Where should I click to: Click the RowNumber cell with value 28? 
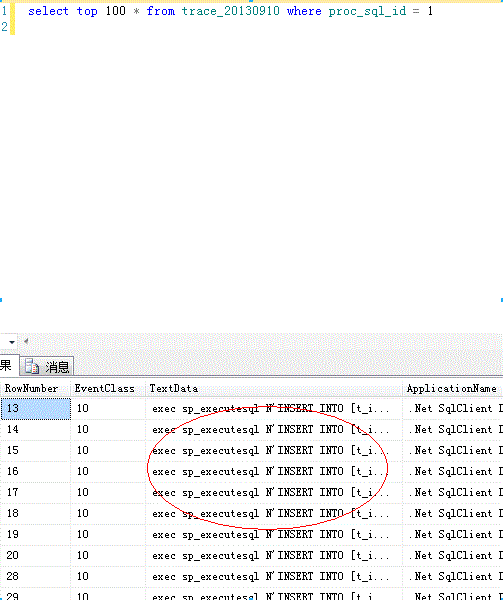(35, 577)
